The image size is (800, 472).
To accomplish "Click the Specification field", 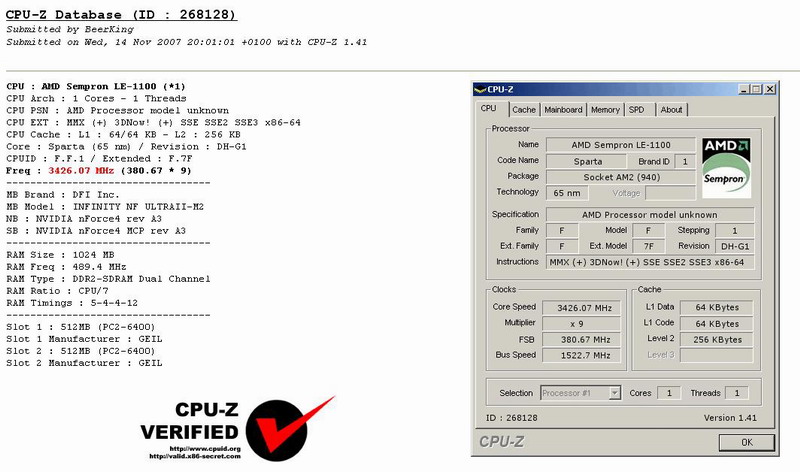I will pyautogui.click(x=649, y=215).
